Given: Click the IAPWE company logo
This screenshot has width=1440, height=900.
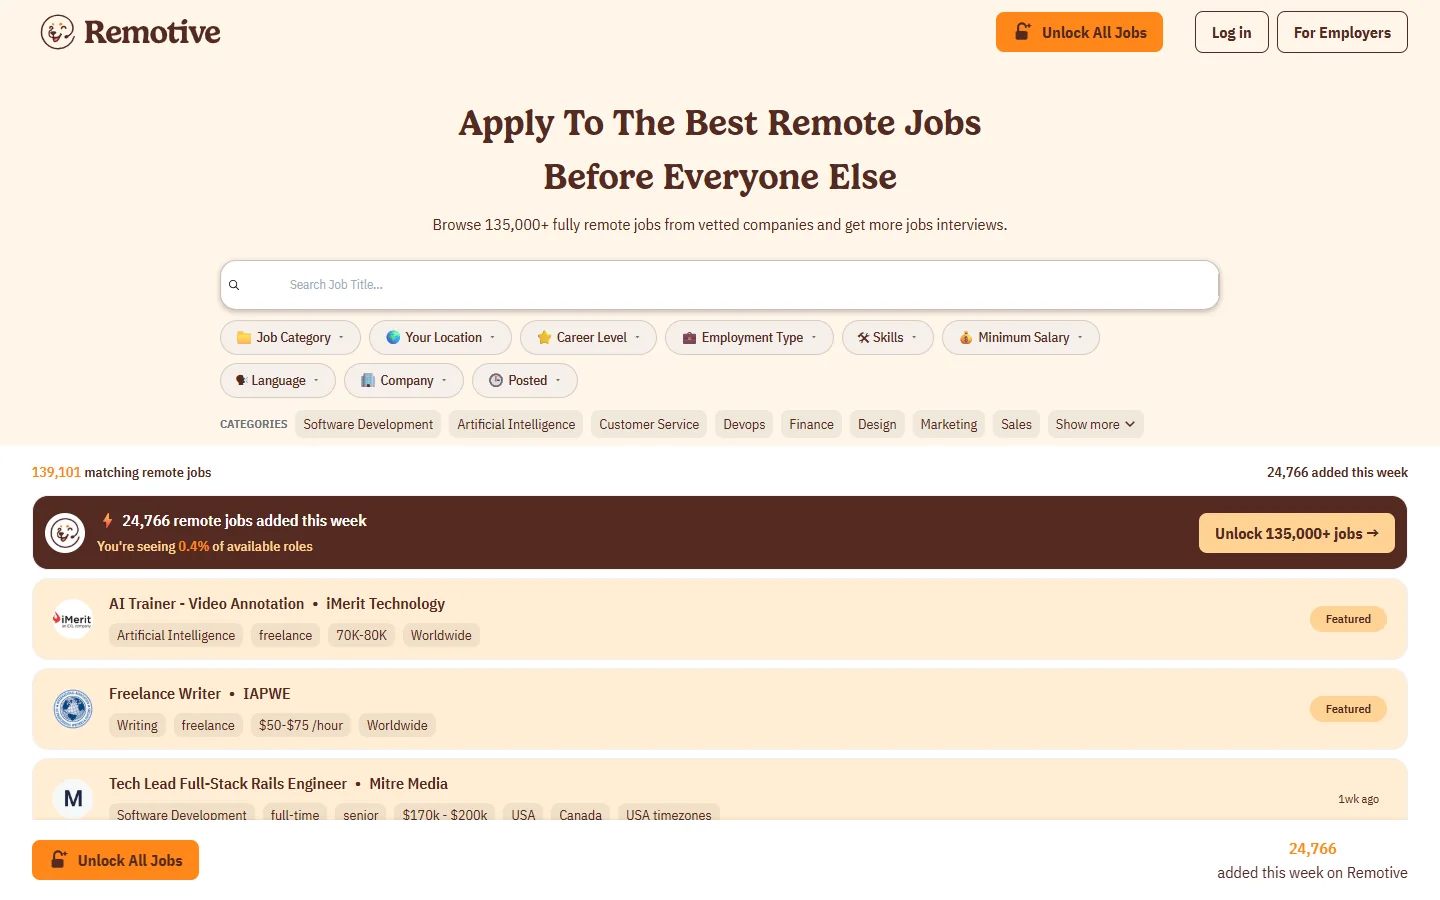Looking at the screenshot, I should tap(73, 709).
